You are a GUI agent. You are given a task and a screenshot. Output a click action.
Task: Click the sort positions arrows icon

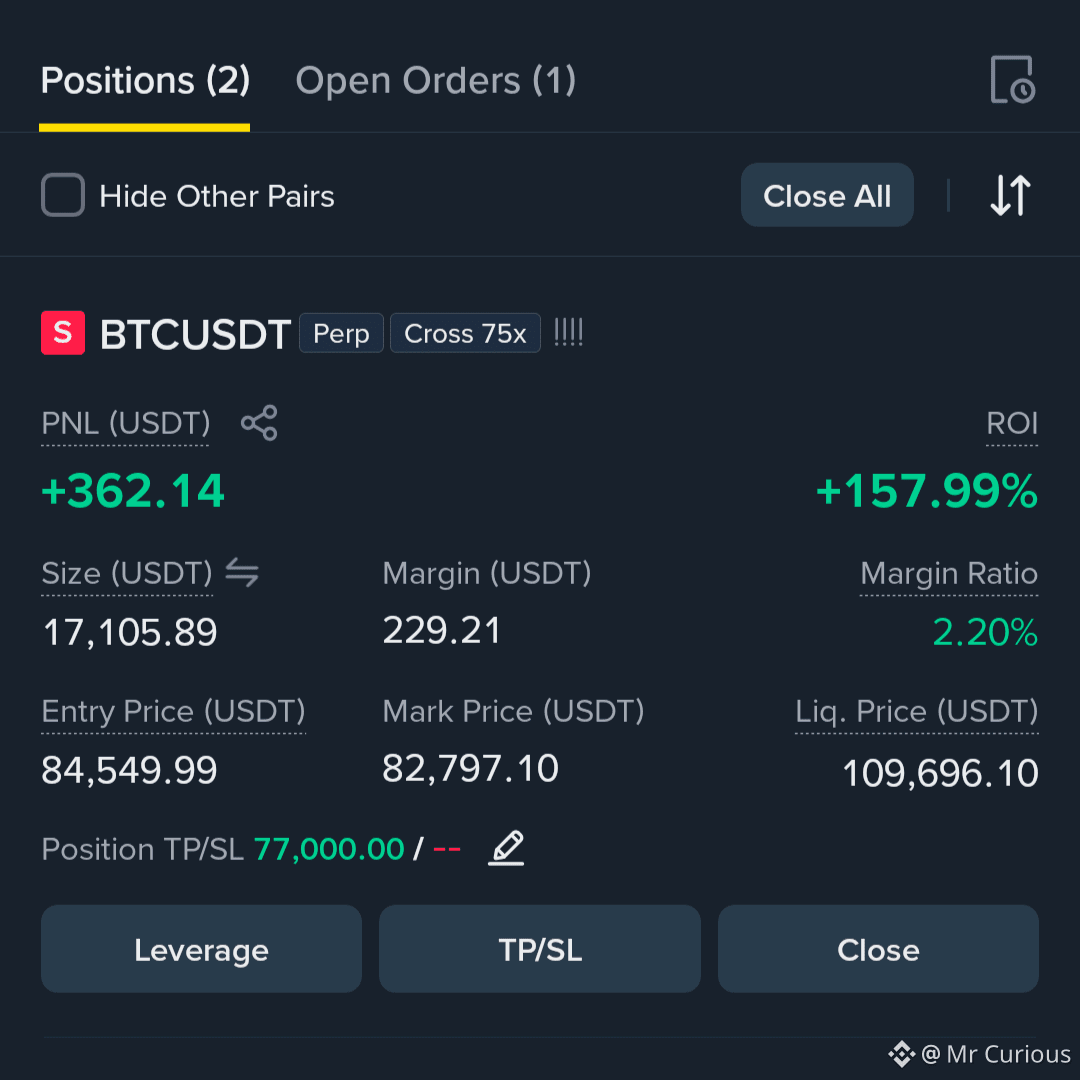1010,196
